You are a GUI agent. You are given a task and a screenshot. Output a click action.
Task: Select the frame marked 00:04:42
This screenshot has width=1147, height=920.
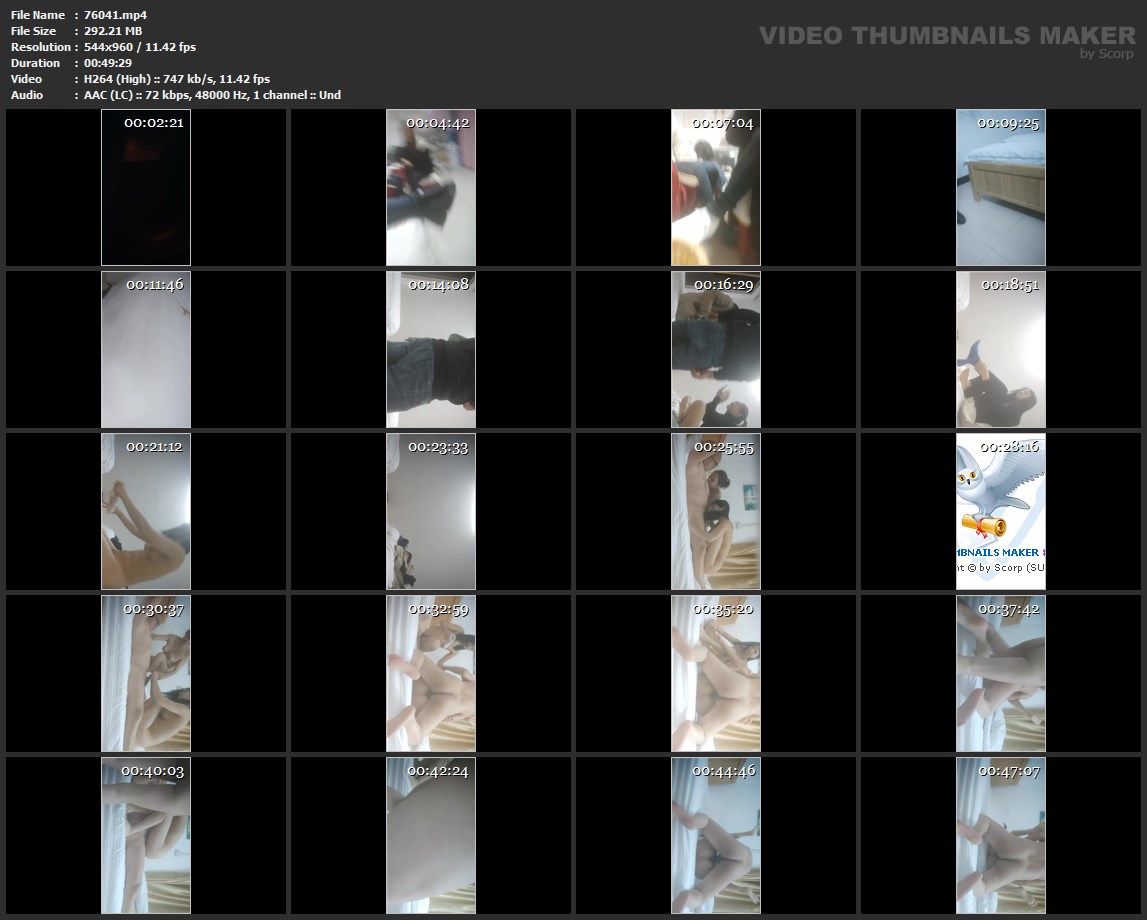(431, 188)
